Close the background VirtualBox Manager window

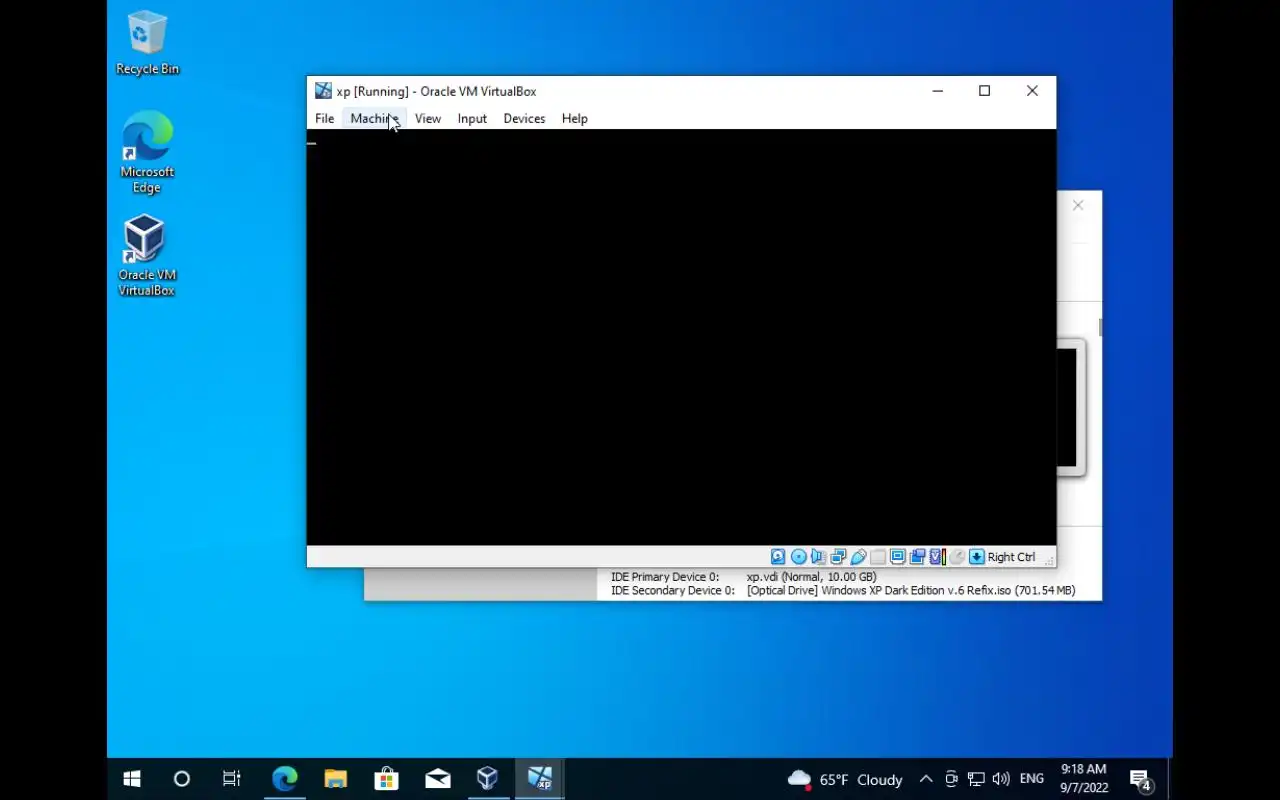pos(1078,205)
